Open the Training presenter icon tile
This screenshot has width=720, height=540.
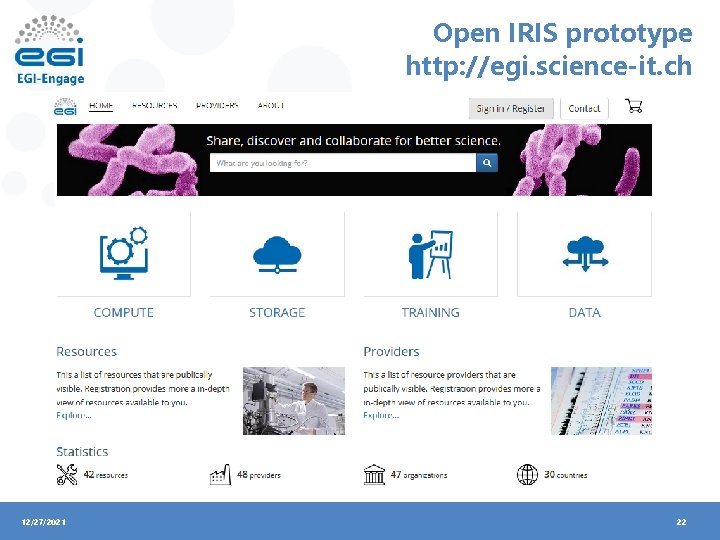pos(430,253)
